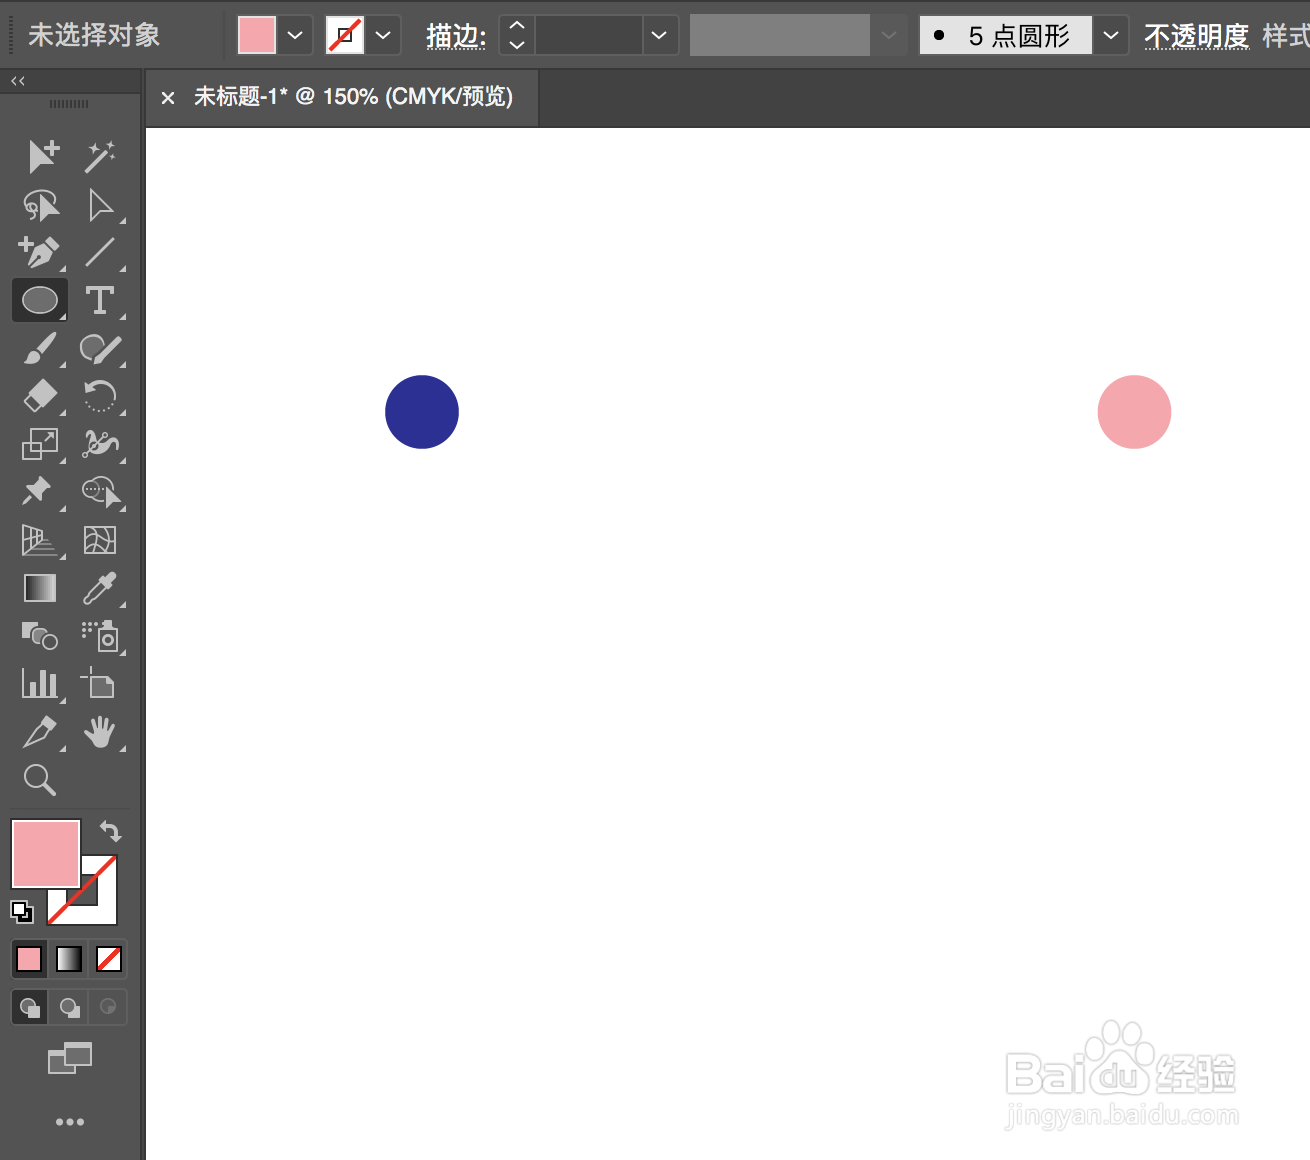
Task: Select the Perspective Grid tool
Action: coord(40,541)
